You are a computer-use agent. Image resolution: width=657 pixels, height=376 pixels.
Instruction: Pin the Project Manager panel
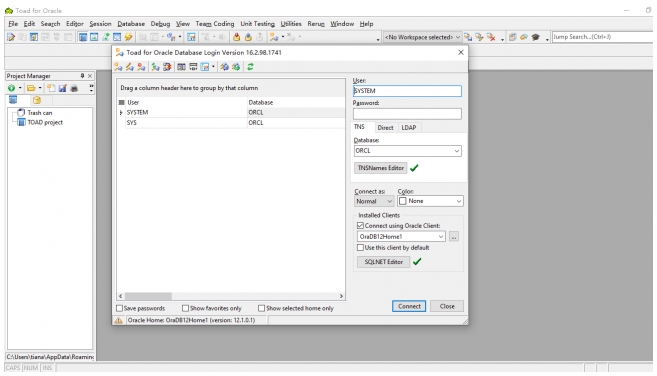pos(82,76)
